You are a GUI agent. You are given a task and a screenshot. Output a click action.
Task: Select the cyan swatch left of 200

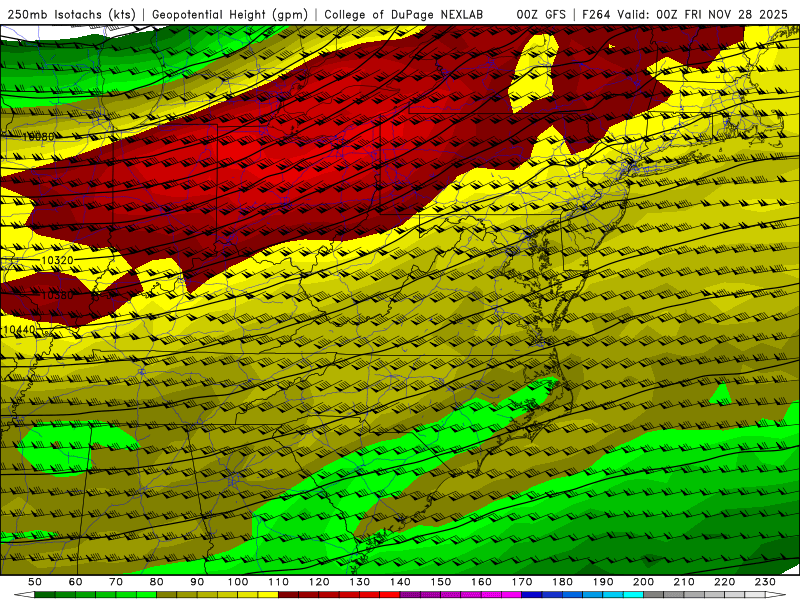click(x=634, y=595)
